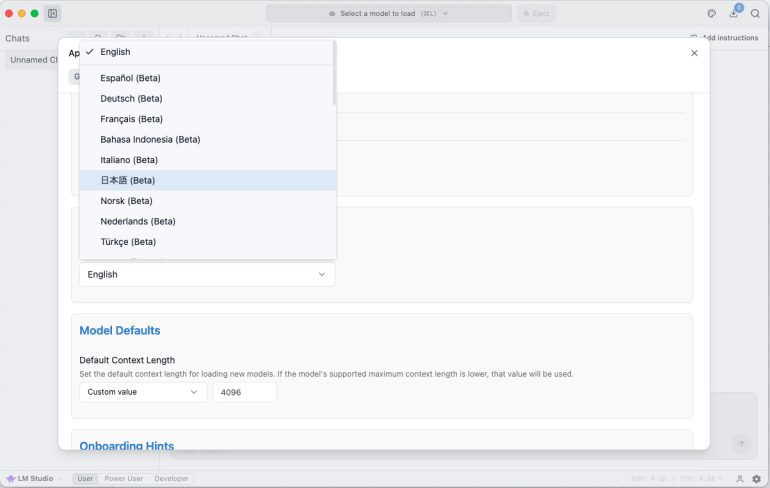Viewport: 770px width, 488px height.
Task: Open the downloads icon with badge
Action: point(734,14)
